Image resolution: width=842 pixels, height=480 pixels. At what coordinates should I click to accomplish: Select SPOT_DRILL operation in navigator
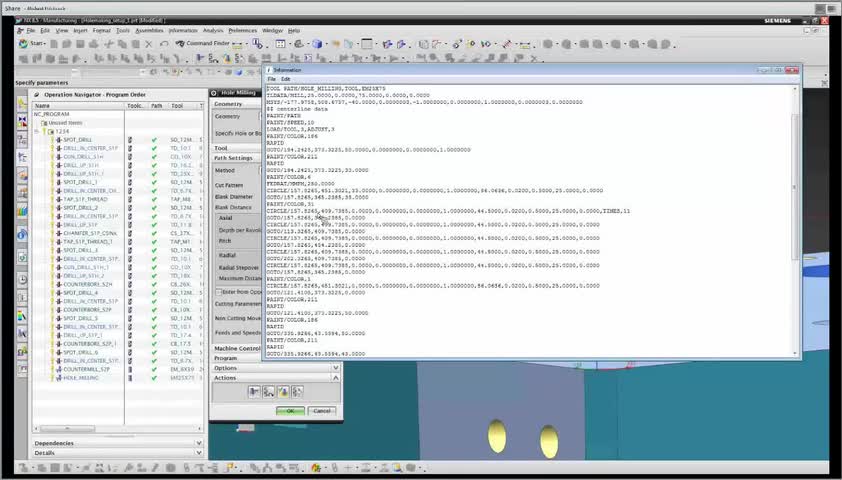pos(77,140)
